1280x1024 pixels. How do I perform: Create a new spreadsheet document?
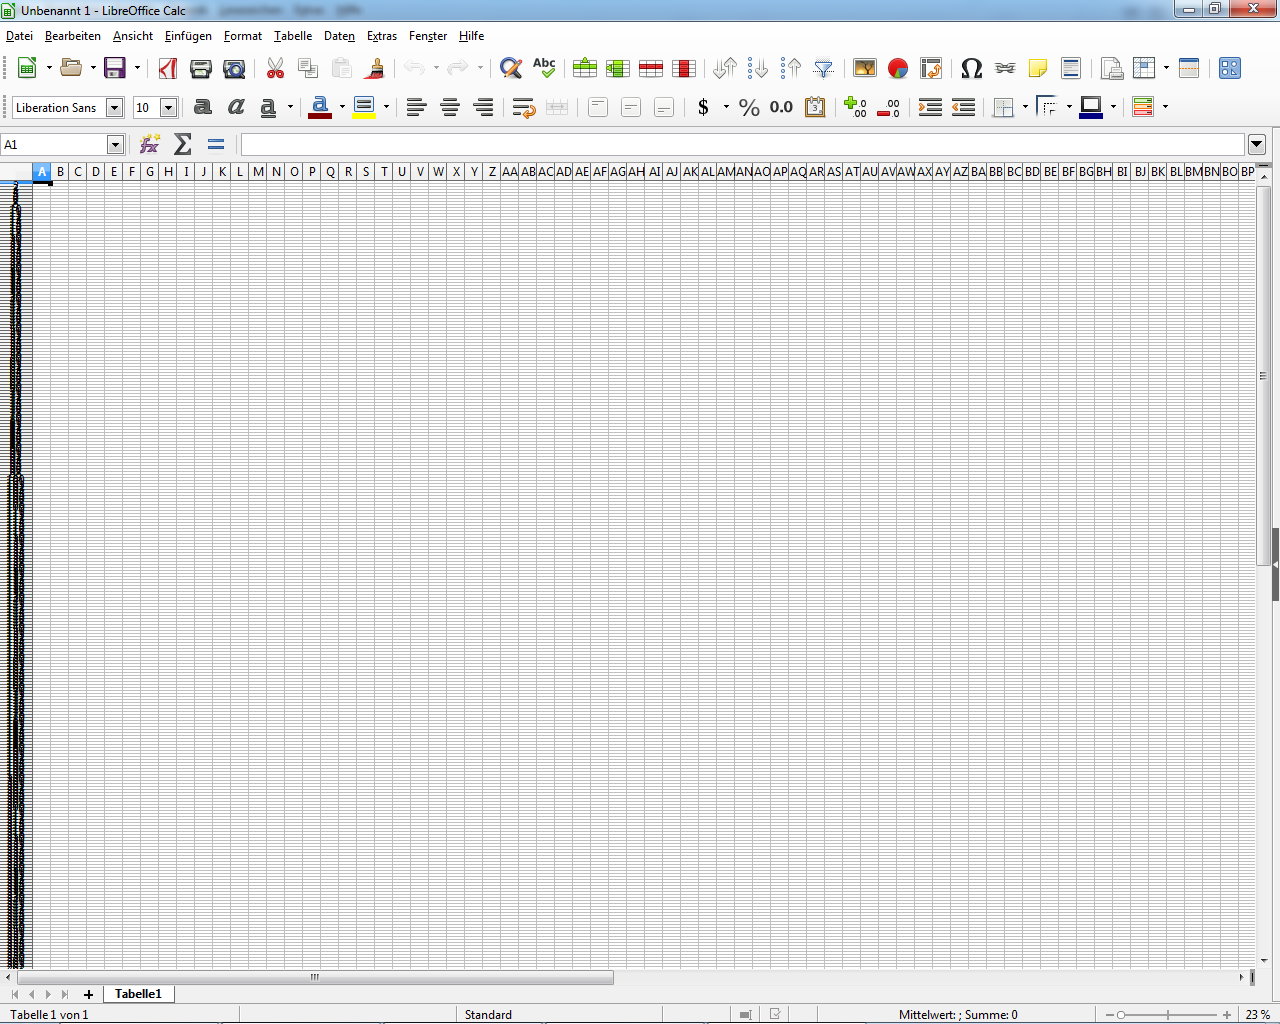click(27, 68)
